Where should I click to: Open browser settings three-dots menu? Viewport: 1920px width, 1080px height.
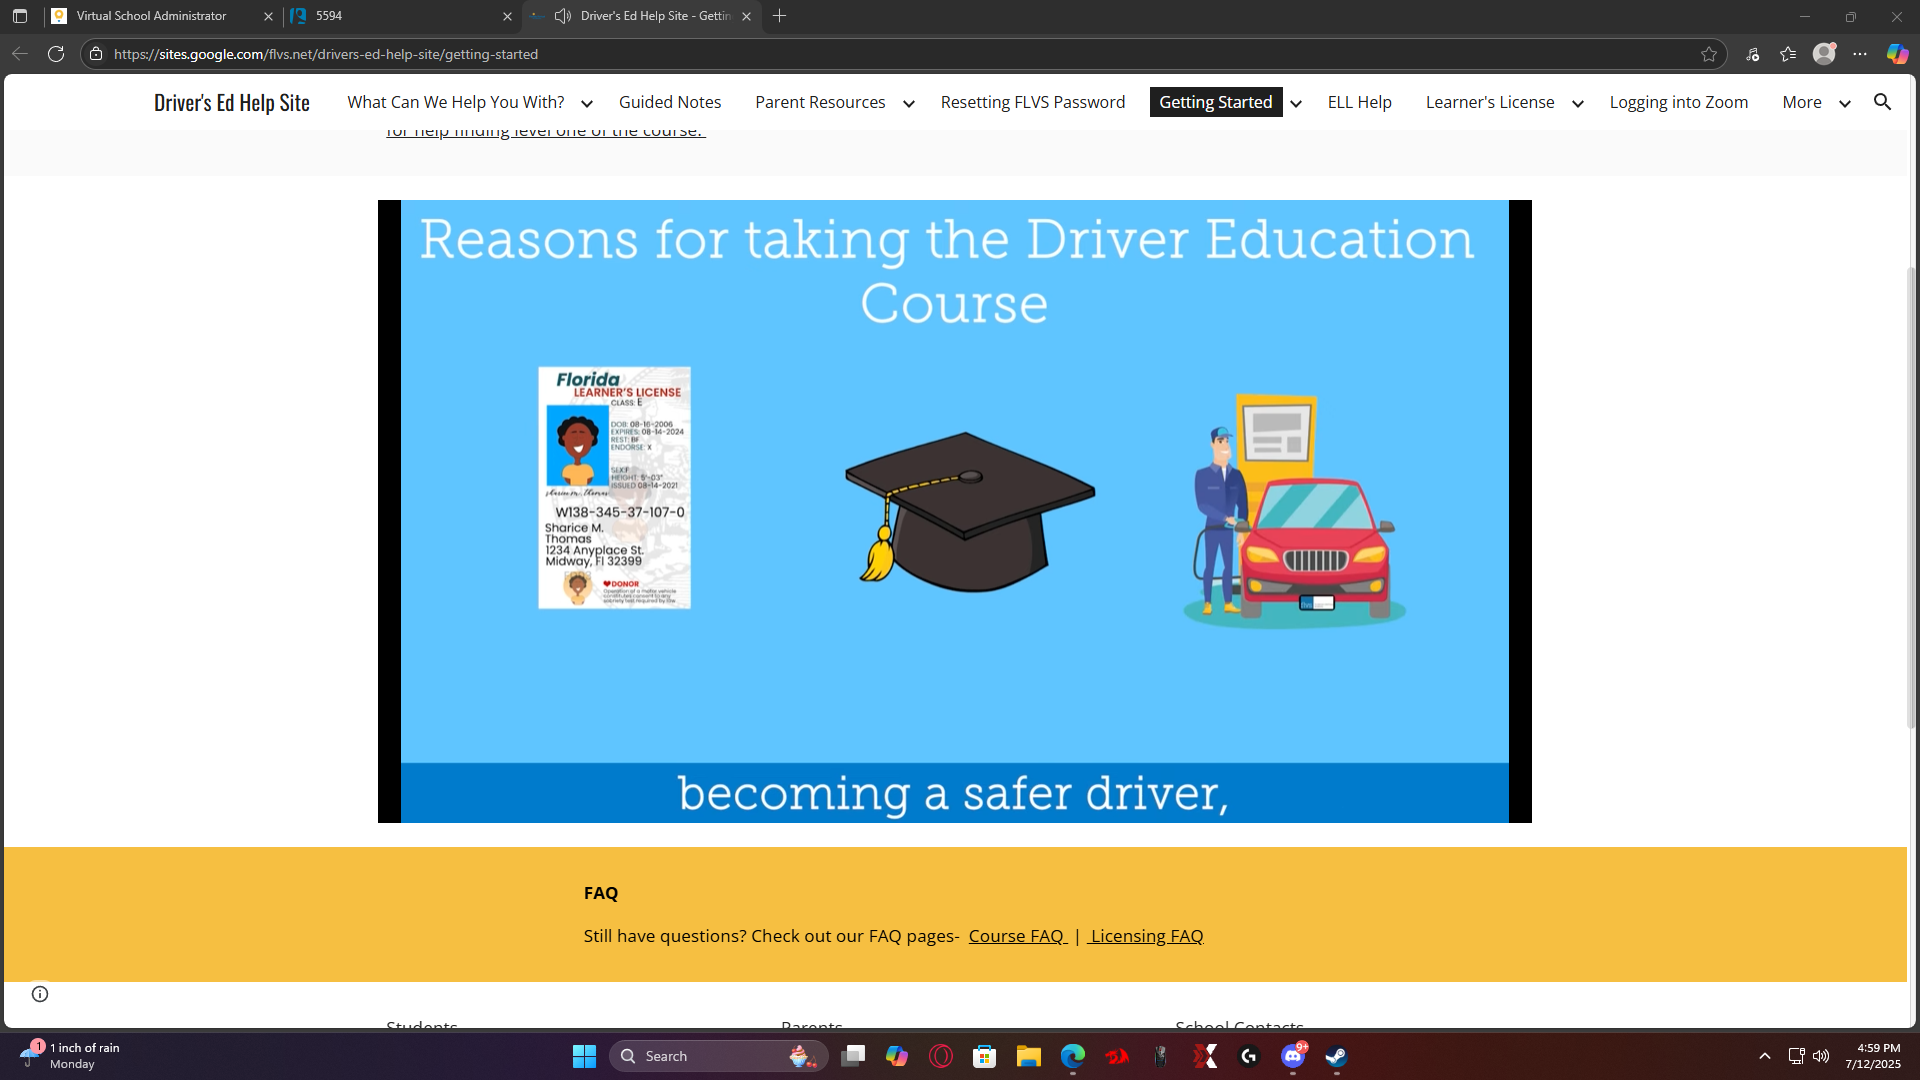(x=1860, y=54)
